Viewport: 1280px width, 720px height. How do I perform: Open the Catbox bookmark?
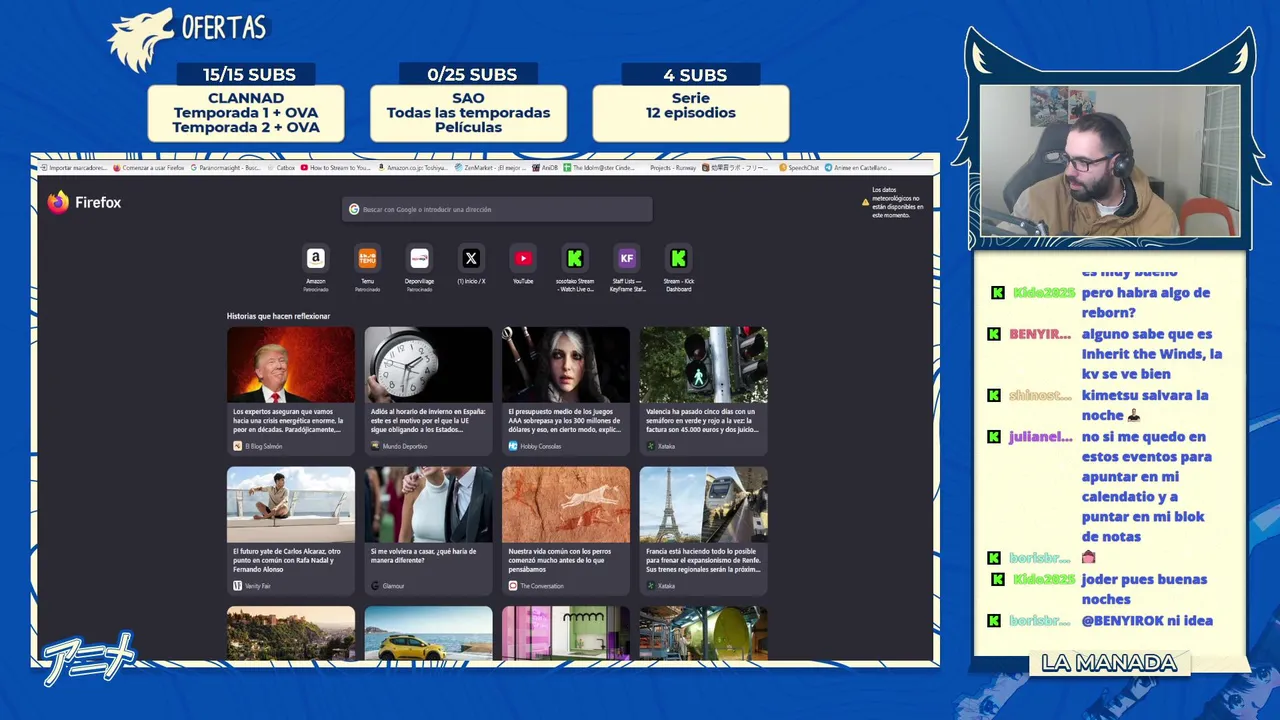[281, 168]
